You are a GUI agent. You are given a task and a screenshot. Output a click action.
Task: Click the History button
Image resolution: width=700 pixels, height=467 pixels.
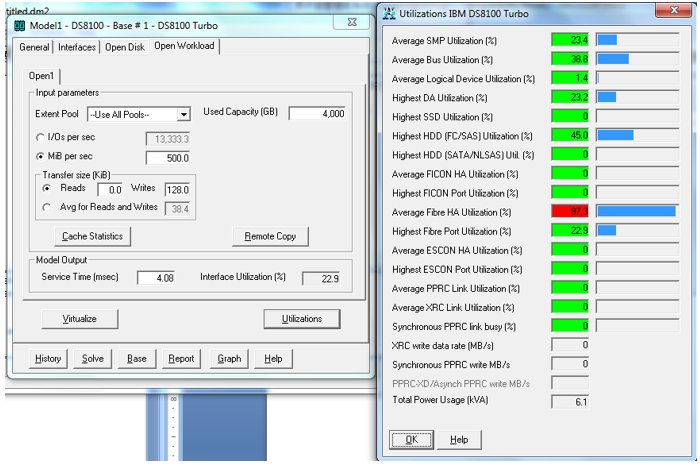(48, 359)
